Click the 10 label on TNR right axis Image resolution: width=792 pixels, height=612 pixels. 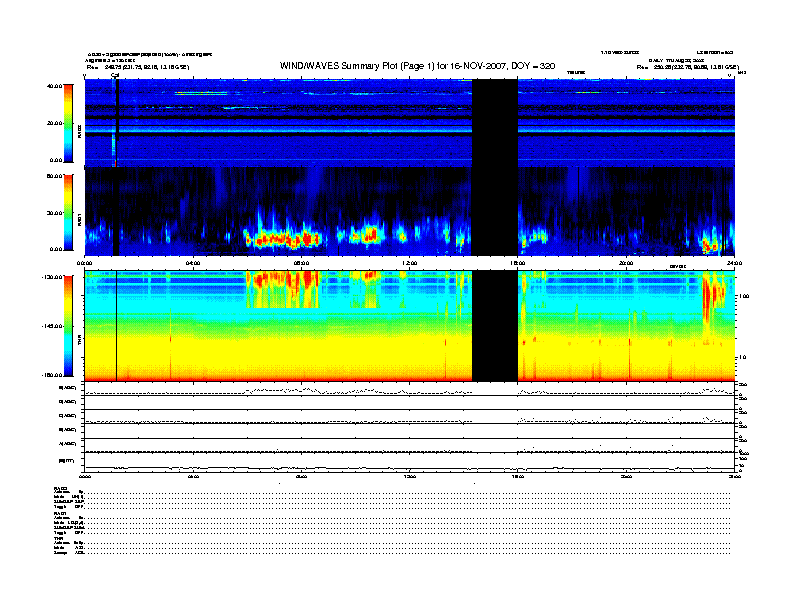(x=742, y=358)
